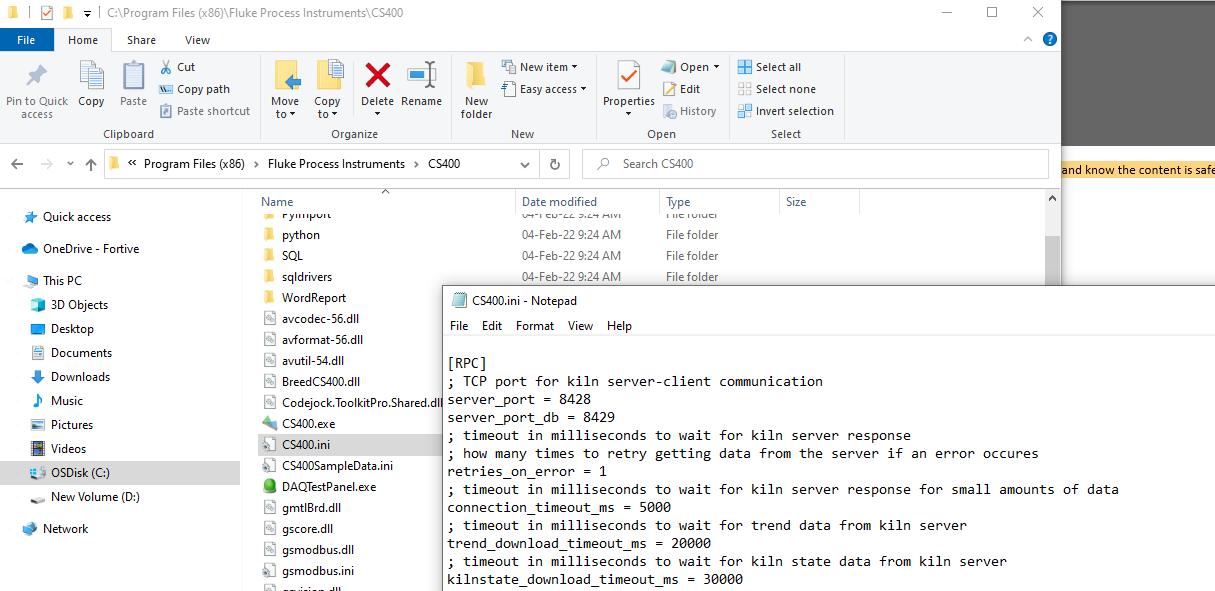Click Cut in the Clipboard group
Image resolution: width=1215 pixels, height=591 pixels.
pos(178,67)
